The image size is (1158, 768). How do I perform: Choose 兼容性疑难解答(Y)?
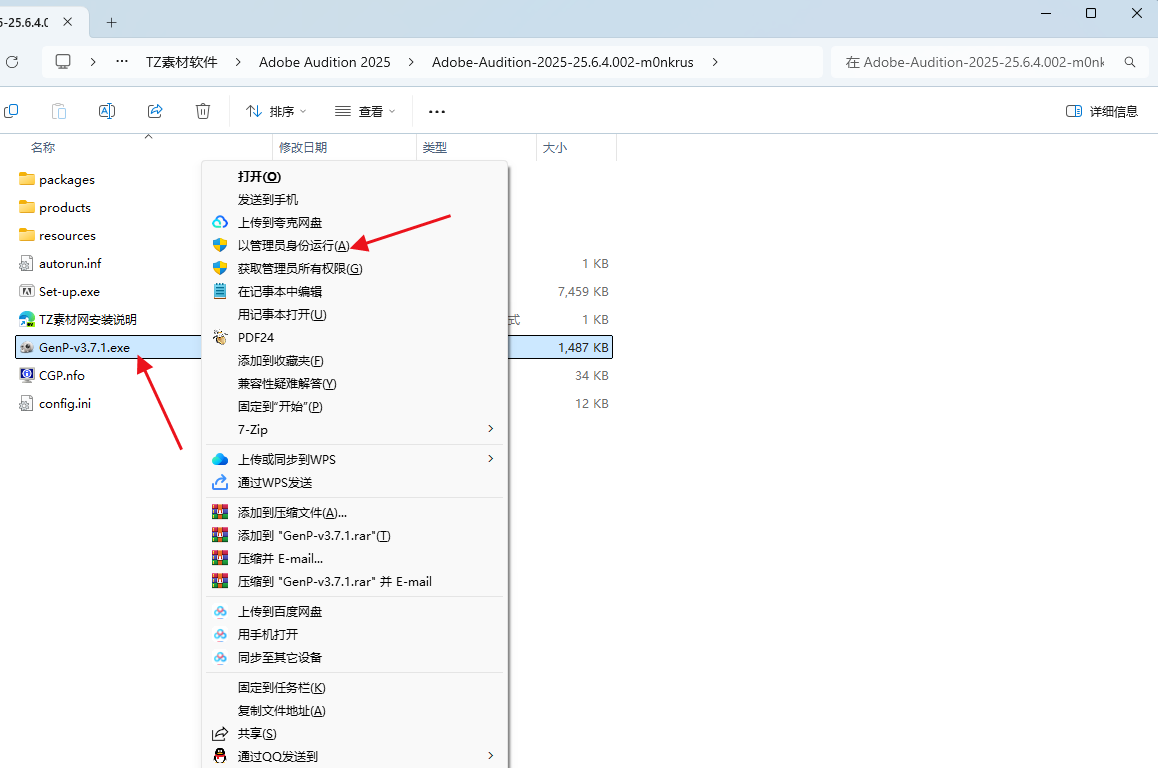pyautogui.click(x=355, y=383)
